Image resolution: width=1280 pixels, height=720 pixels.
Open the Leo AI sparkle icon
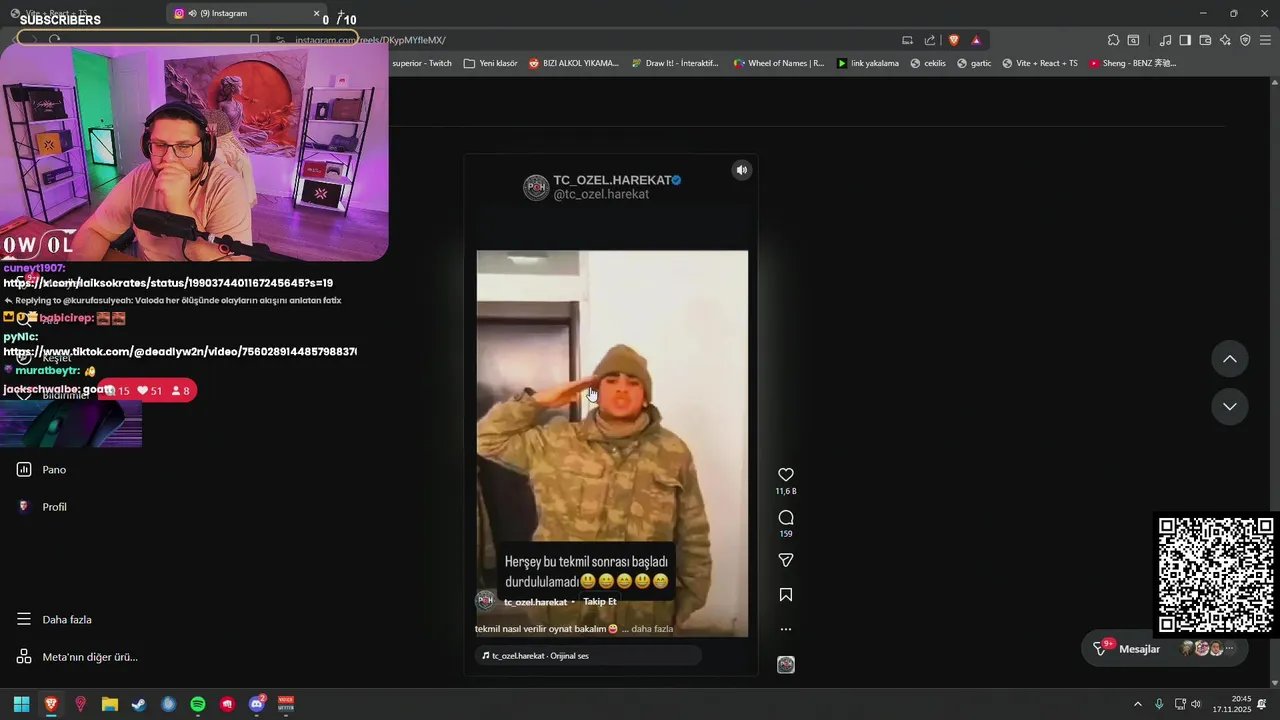(x=1225, y=40)
